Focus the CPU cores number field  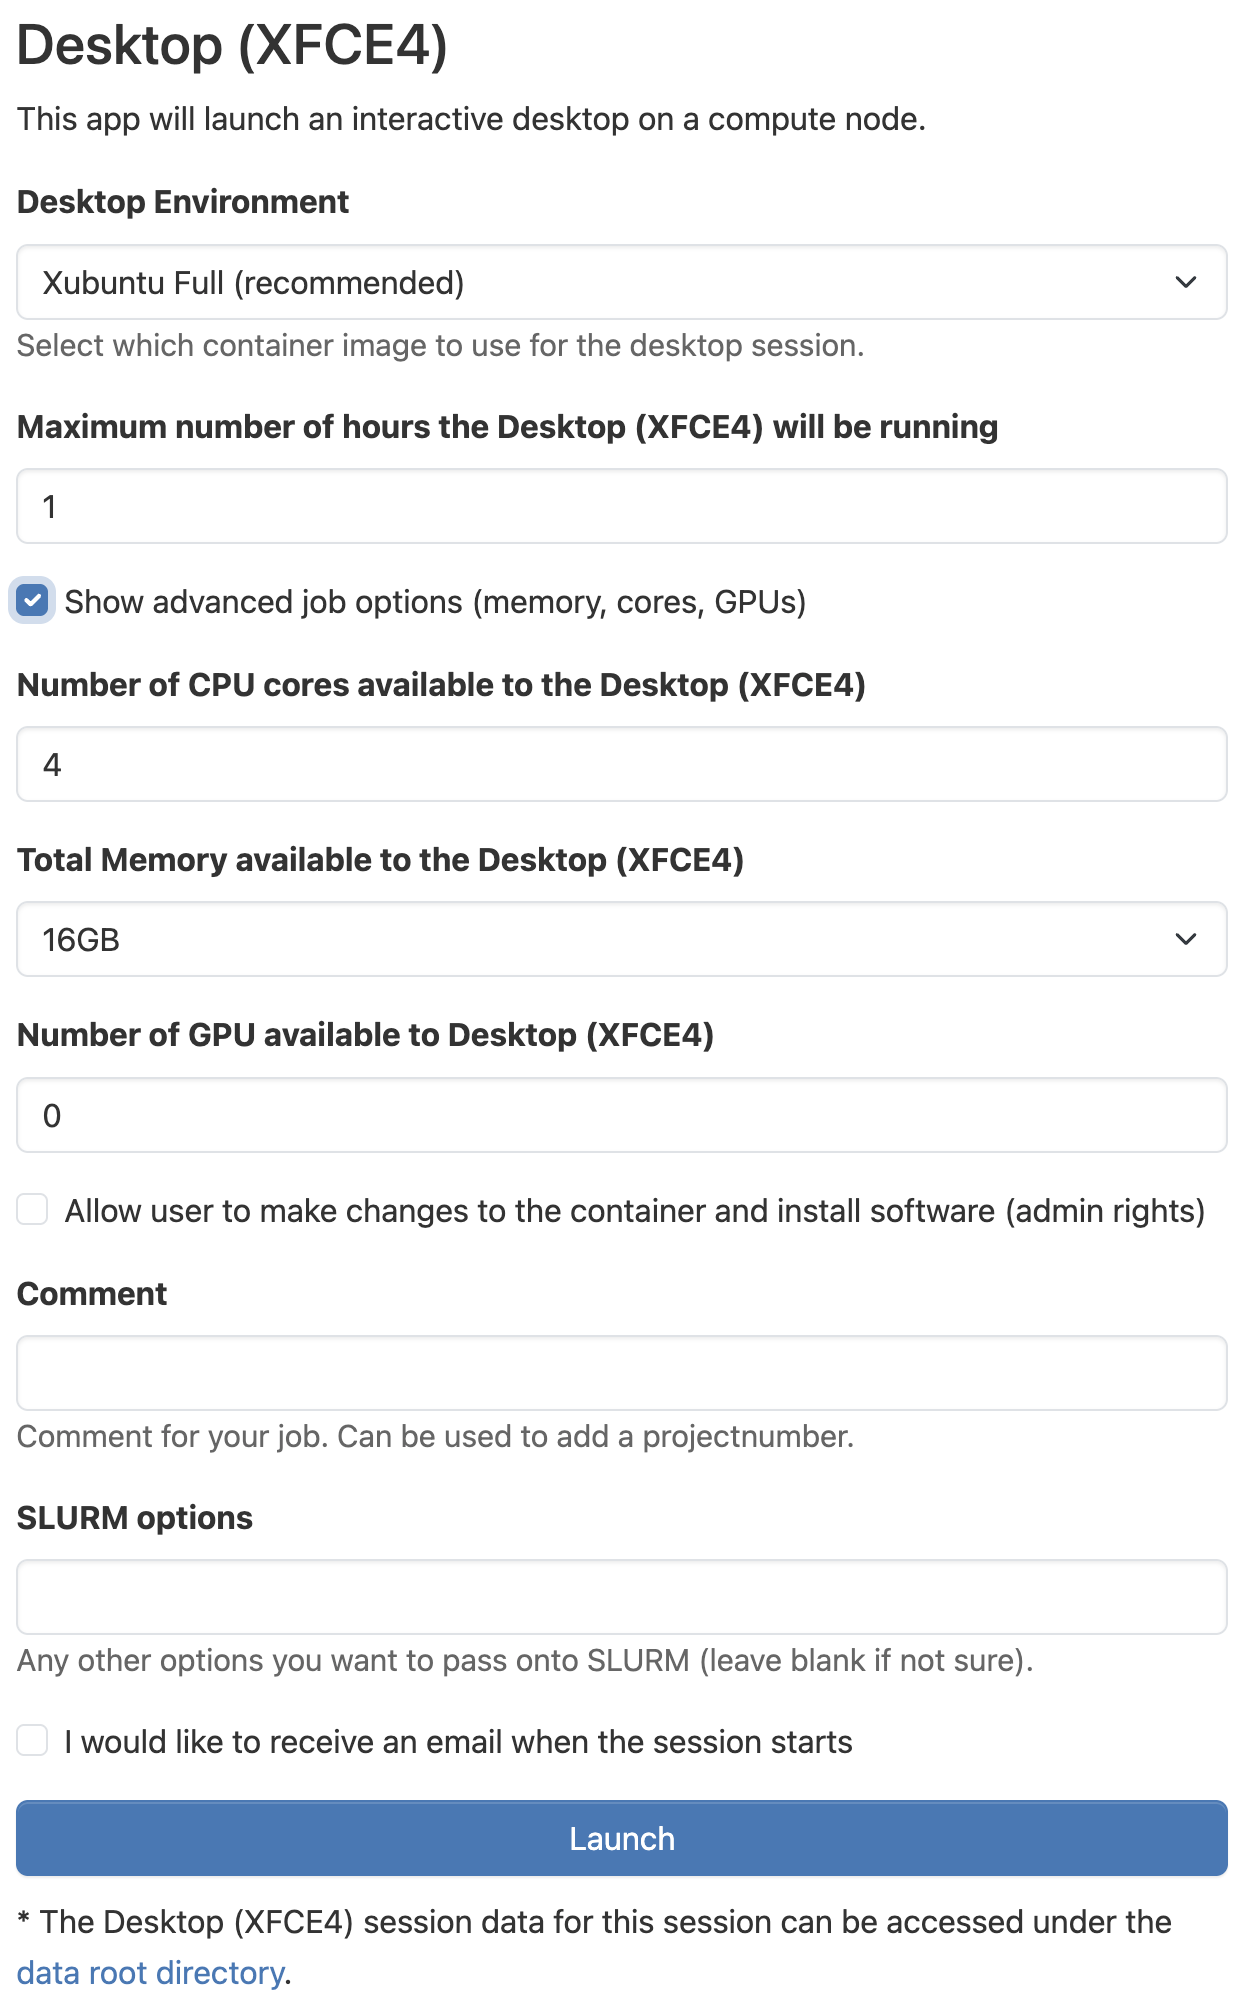pyautogui.click(x=620, y=765)
